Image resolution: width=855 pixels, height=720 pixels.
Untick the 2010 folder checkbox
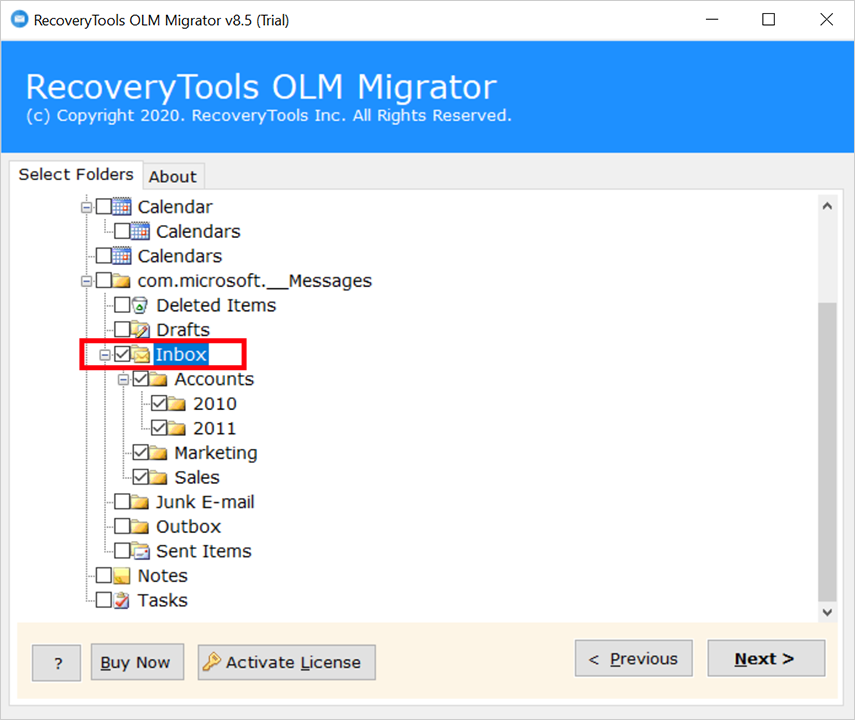click(159, 404)
